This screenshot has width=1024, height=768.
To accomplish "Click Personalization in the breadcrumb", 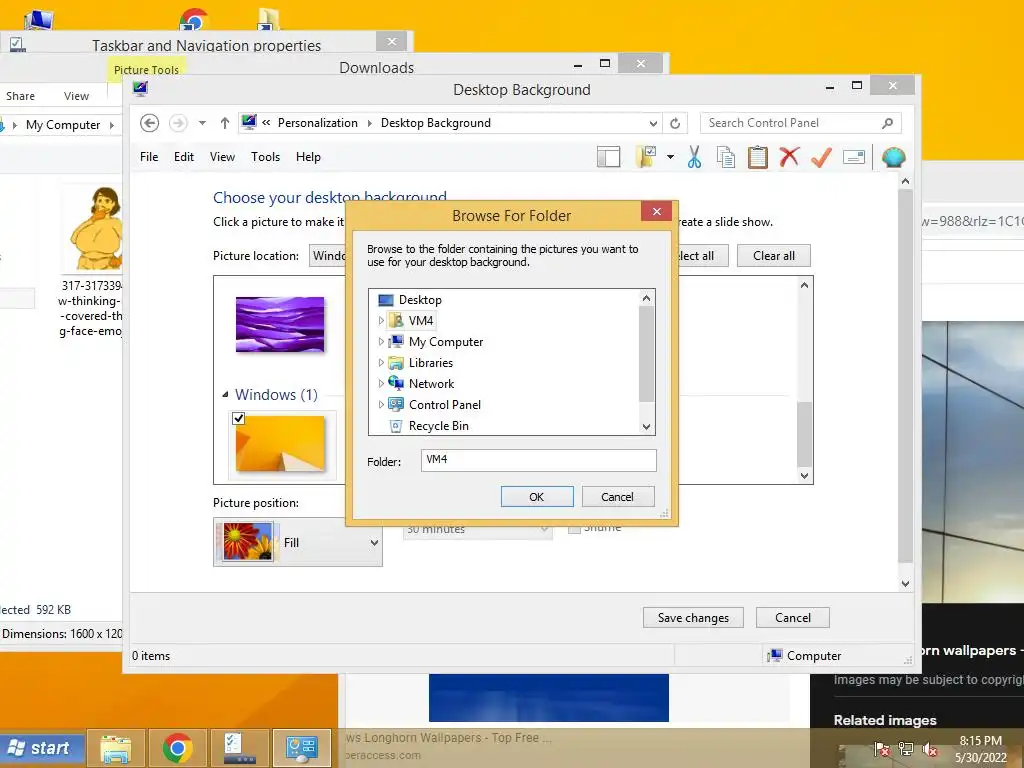I will [317, 123].
